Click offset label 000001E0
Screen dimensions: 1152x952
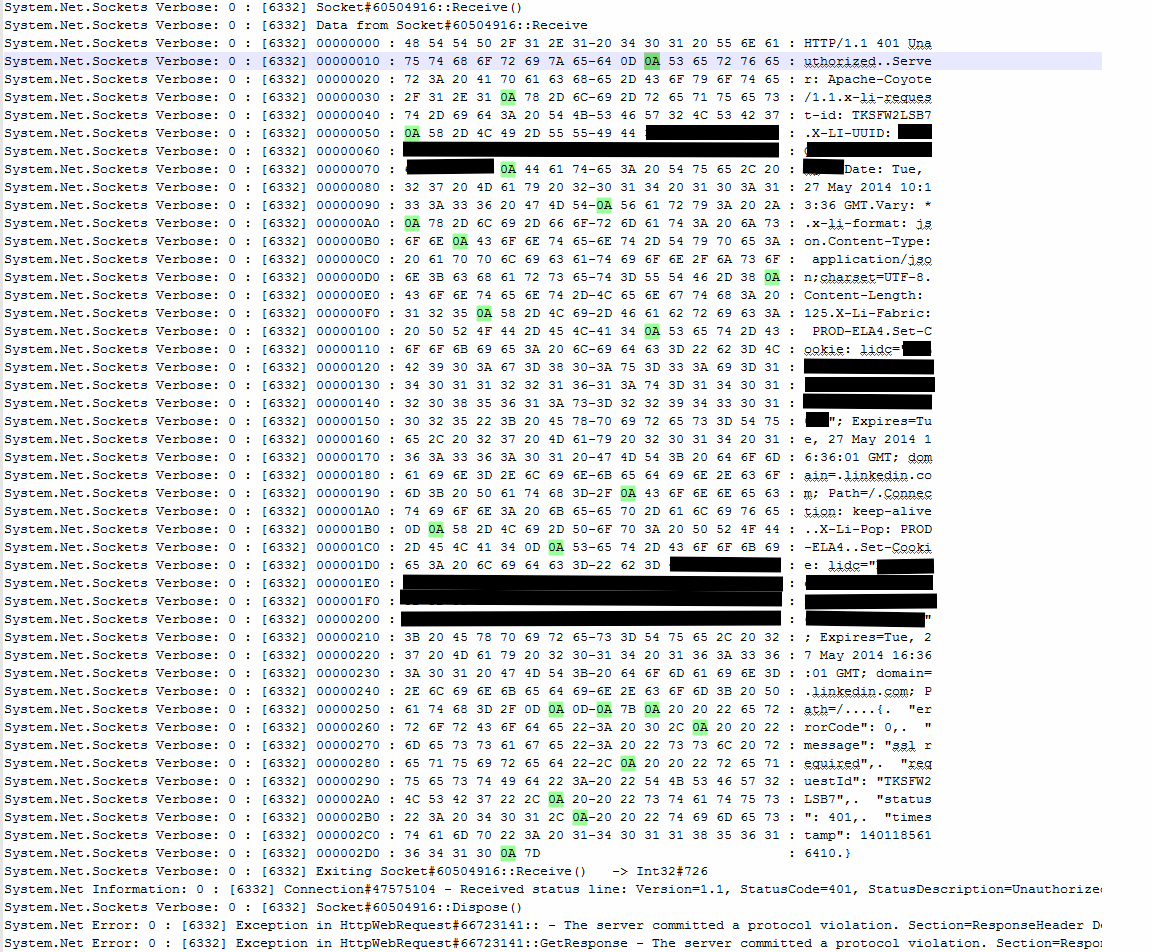coord(348,583)
